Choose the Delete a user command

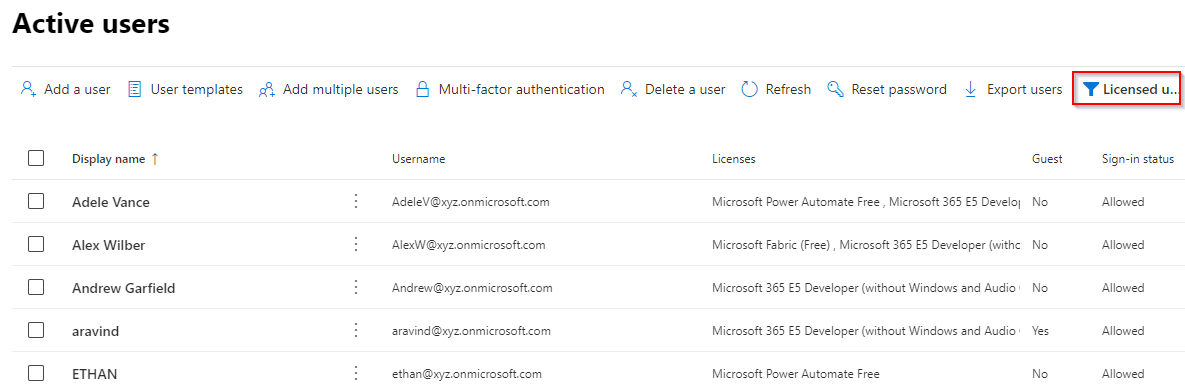673,89
